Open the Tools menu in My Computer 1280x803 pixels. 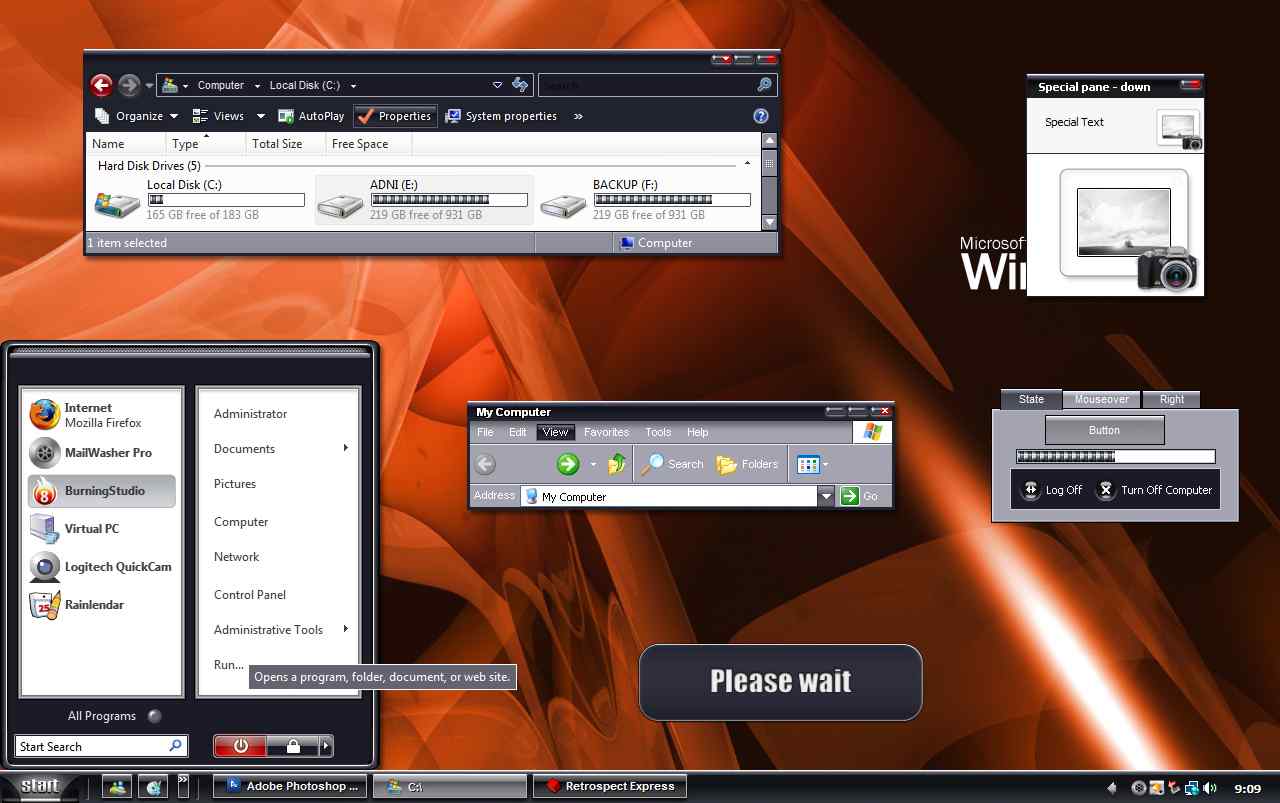[658, 432]
